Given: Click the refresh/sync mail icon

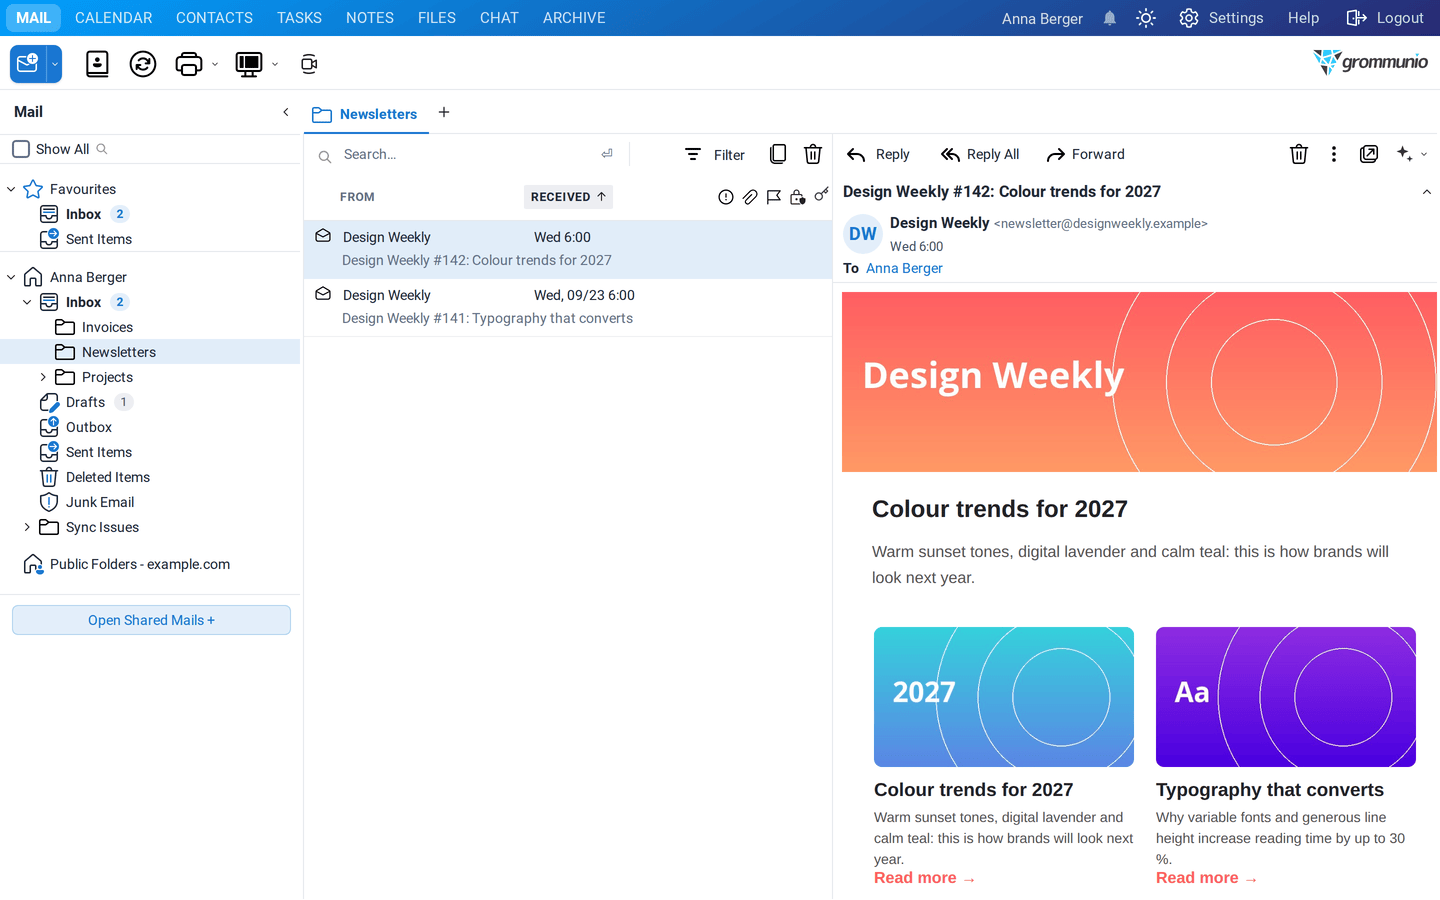Looking at the screenshot, I should tap(143, 64).
